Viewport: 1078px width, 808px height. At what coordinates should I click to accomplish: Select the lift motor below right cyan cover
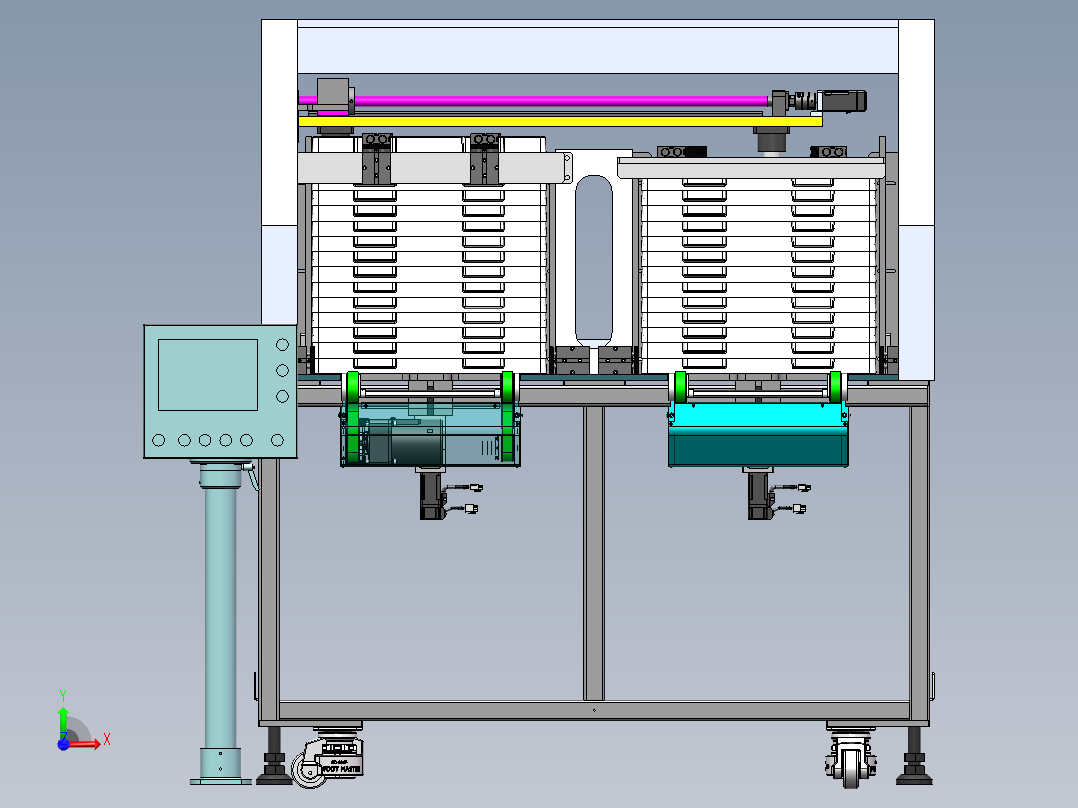point(761,495)
